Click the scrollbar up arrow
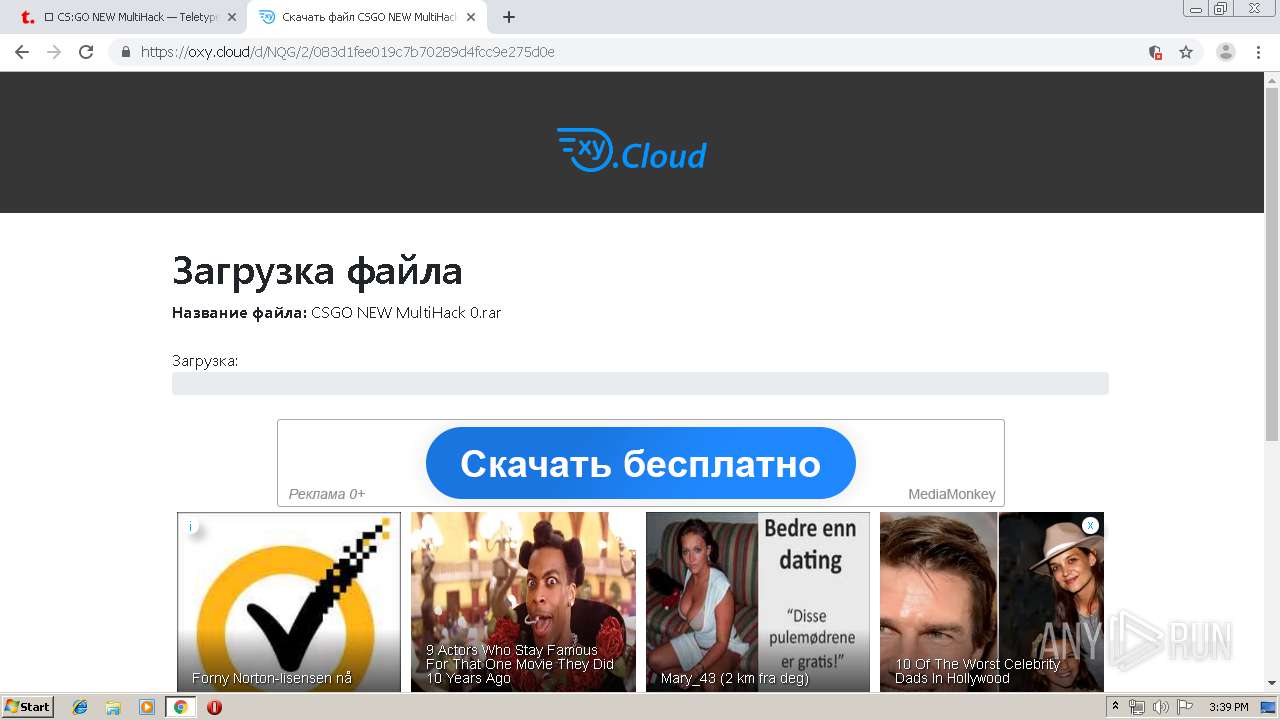 pos(1272,80)
